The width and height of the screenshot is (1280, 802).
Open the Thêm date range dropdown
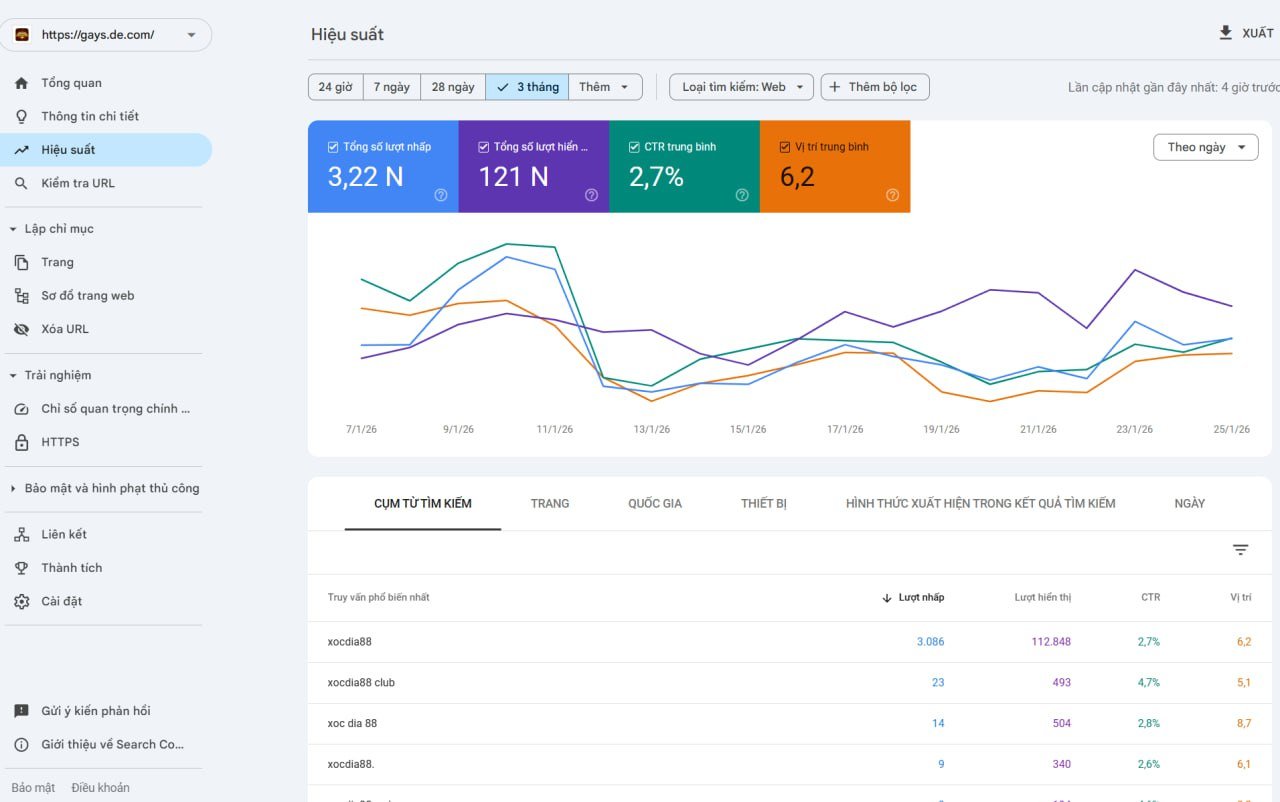605,87
